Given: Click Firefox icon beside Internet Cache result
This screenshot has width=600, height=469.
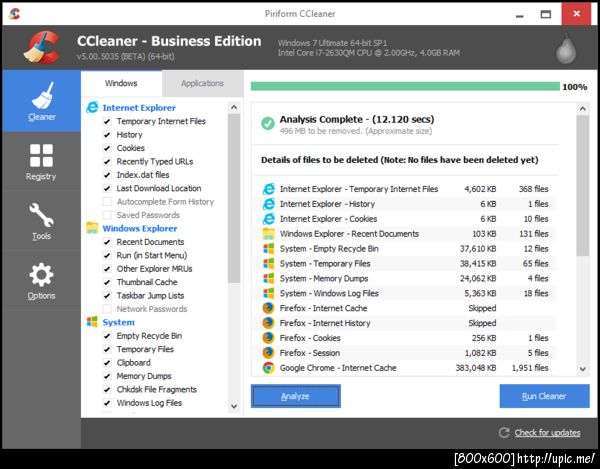Looking at the screenshot, I should pos(268,308).
